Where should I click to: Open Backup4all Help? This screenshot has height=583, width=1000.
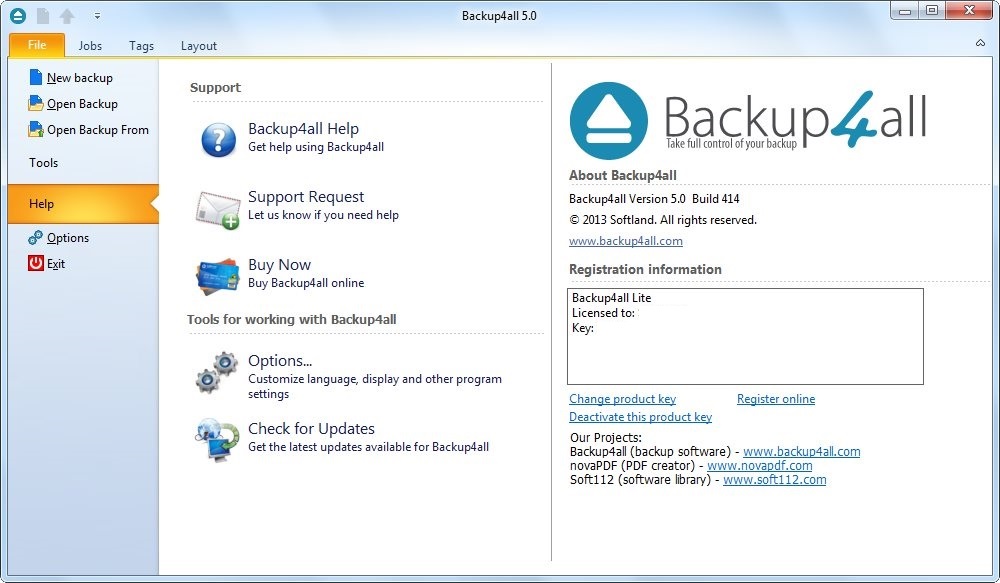304,129
